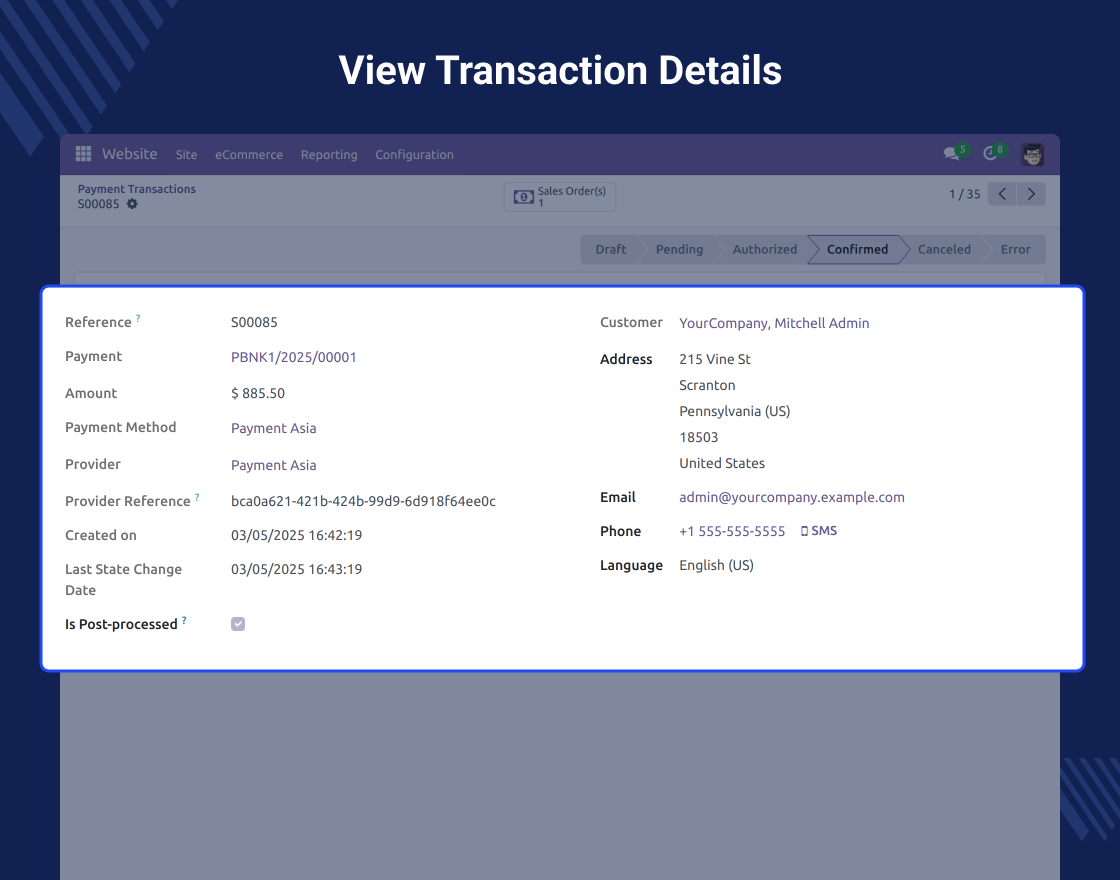Click the amount value $ 885.50

coord(258,394)
